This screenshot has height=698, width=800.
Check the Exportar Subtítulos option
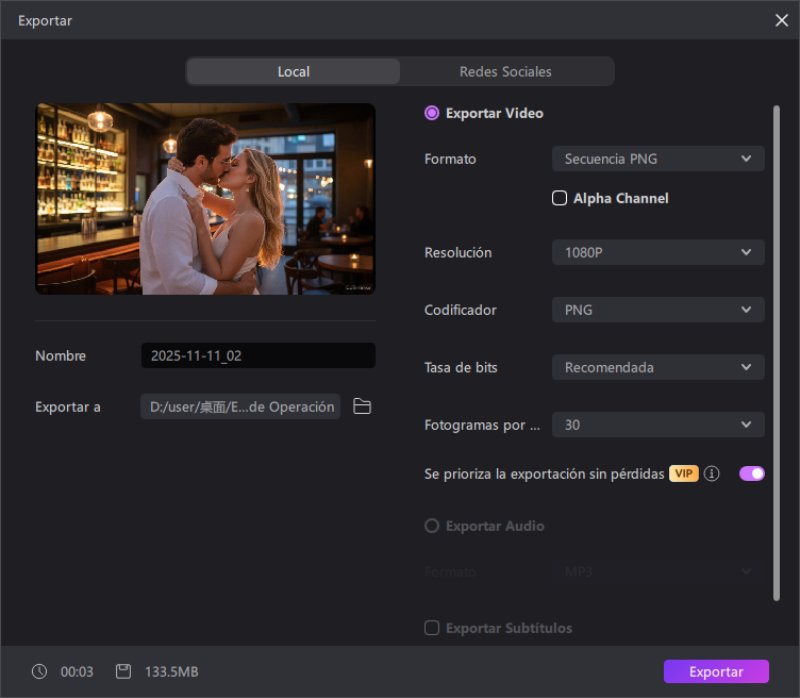(431, 628)
